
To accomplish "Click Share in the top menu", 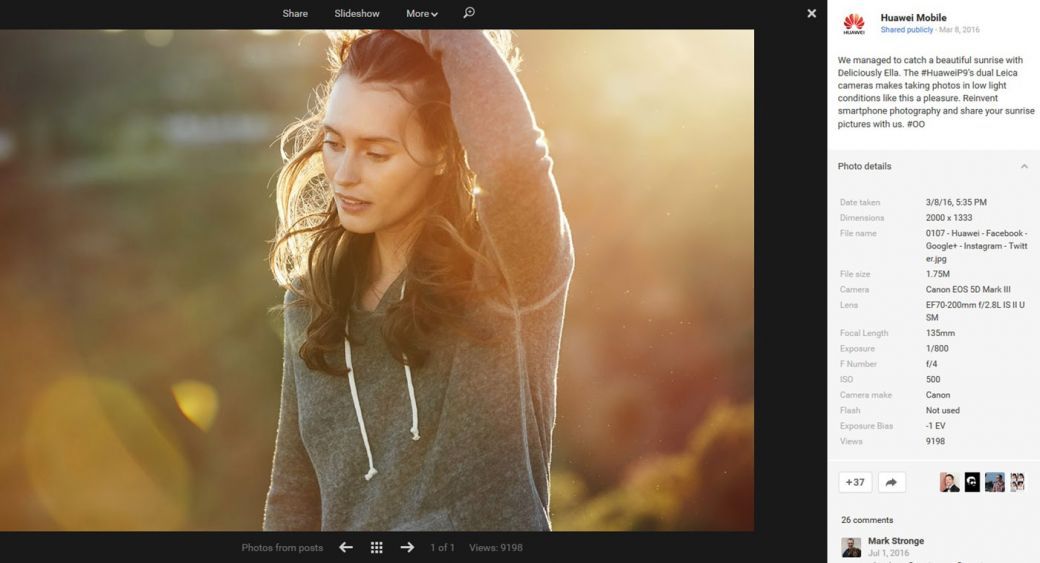I will [x=295, y=14].
